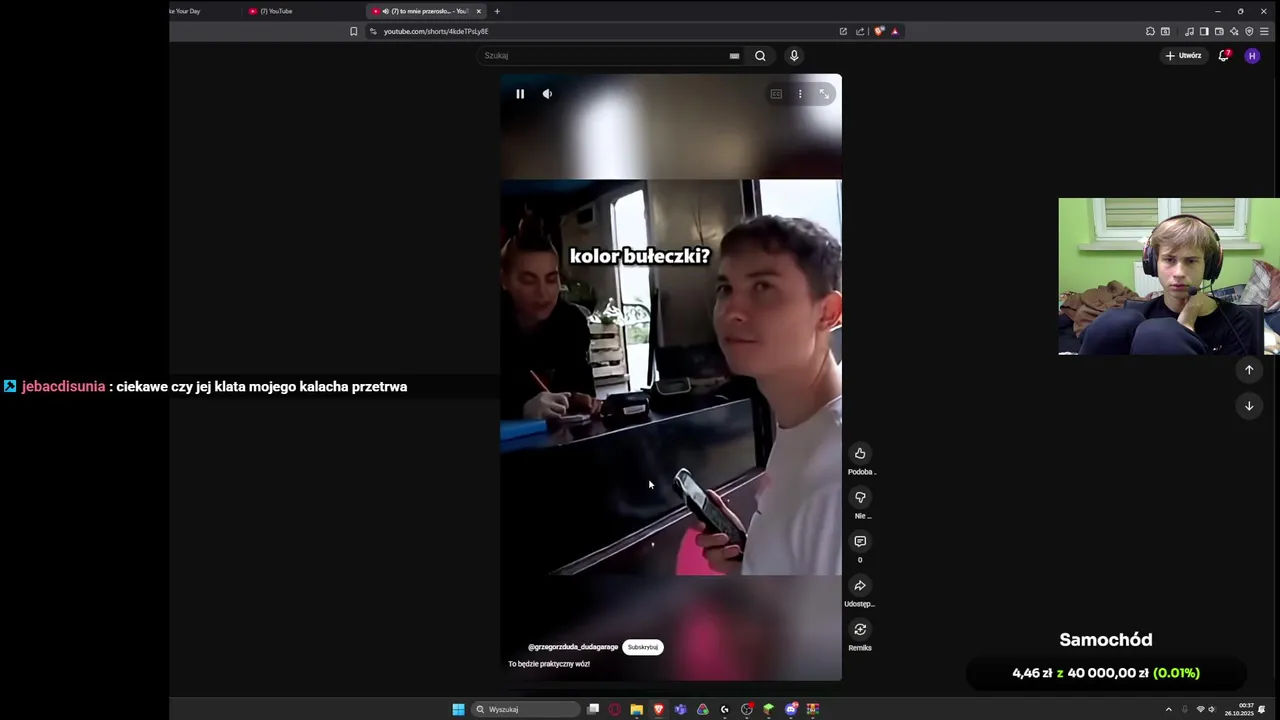Open Microsoft Teams from the taskbar

[681, 709]
